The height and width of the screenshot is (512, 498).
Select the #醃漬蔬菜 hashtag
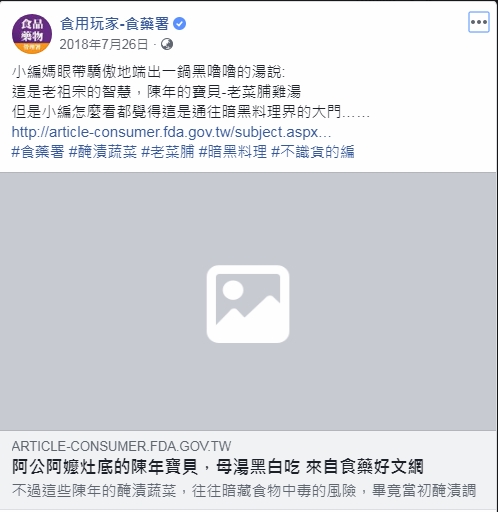(x=103, y=152)
